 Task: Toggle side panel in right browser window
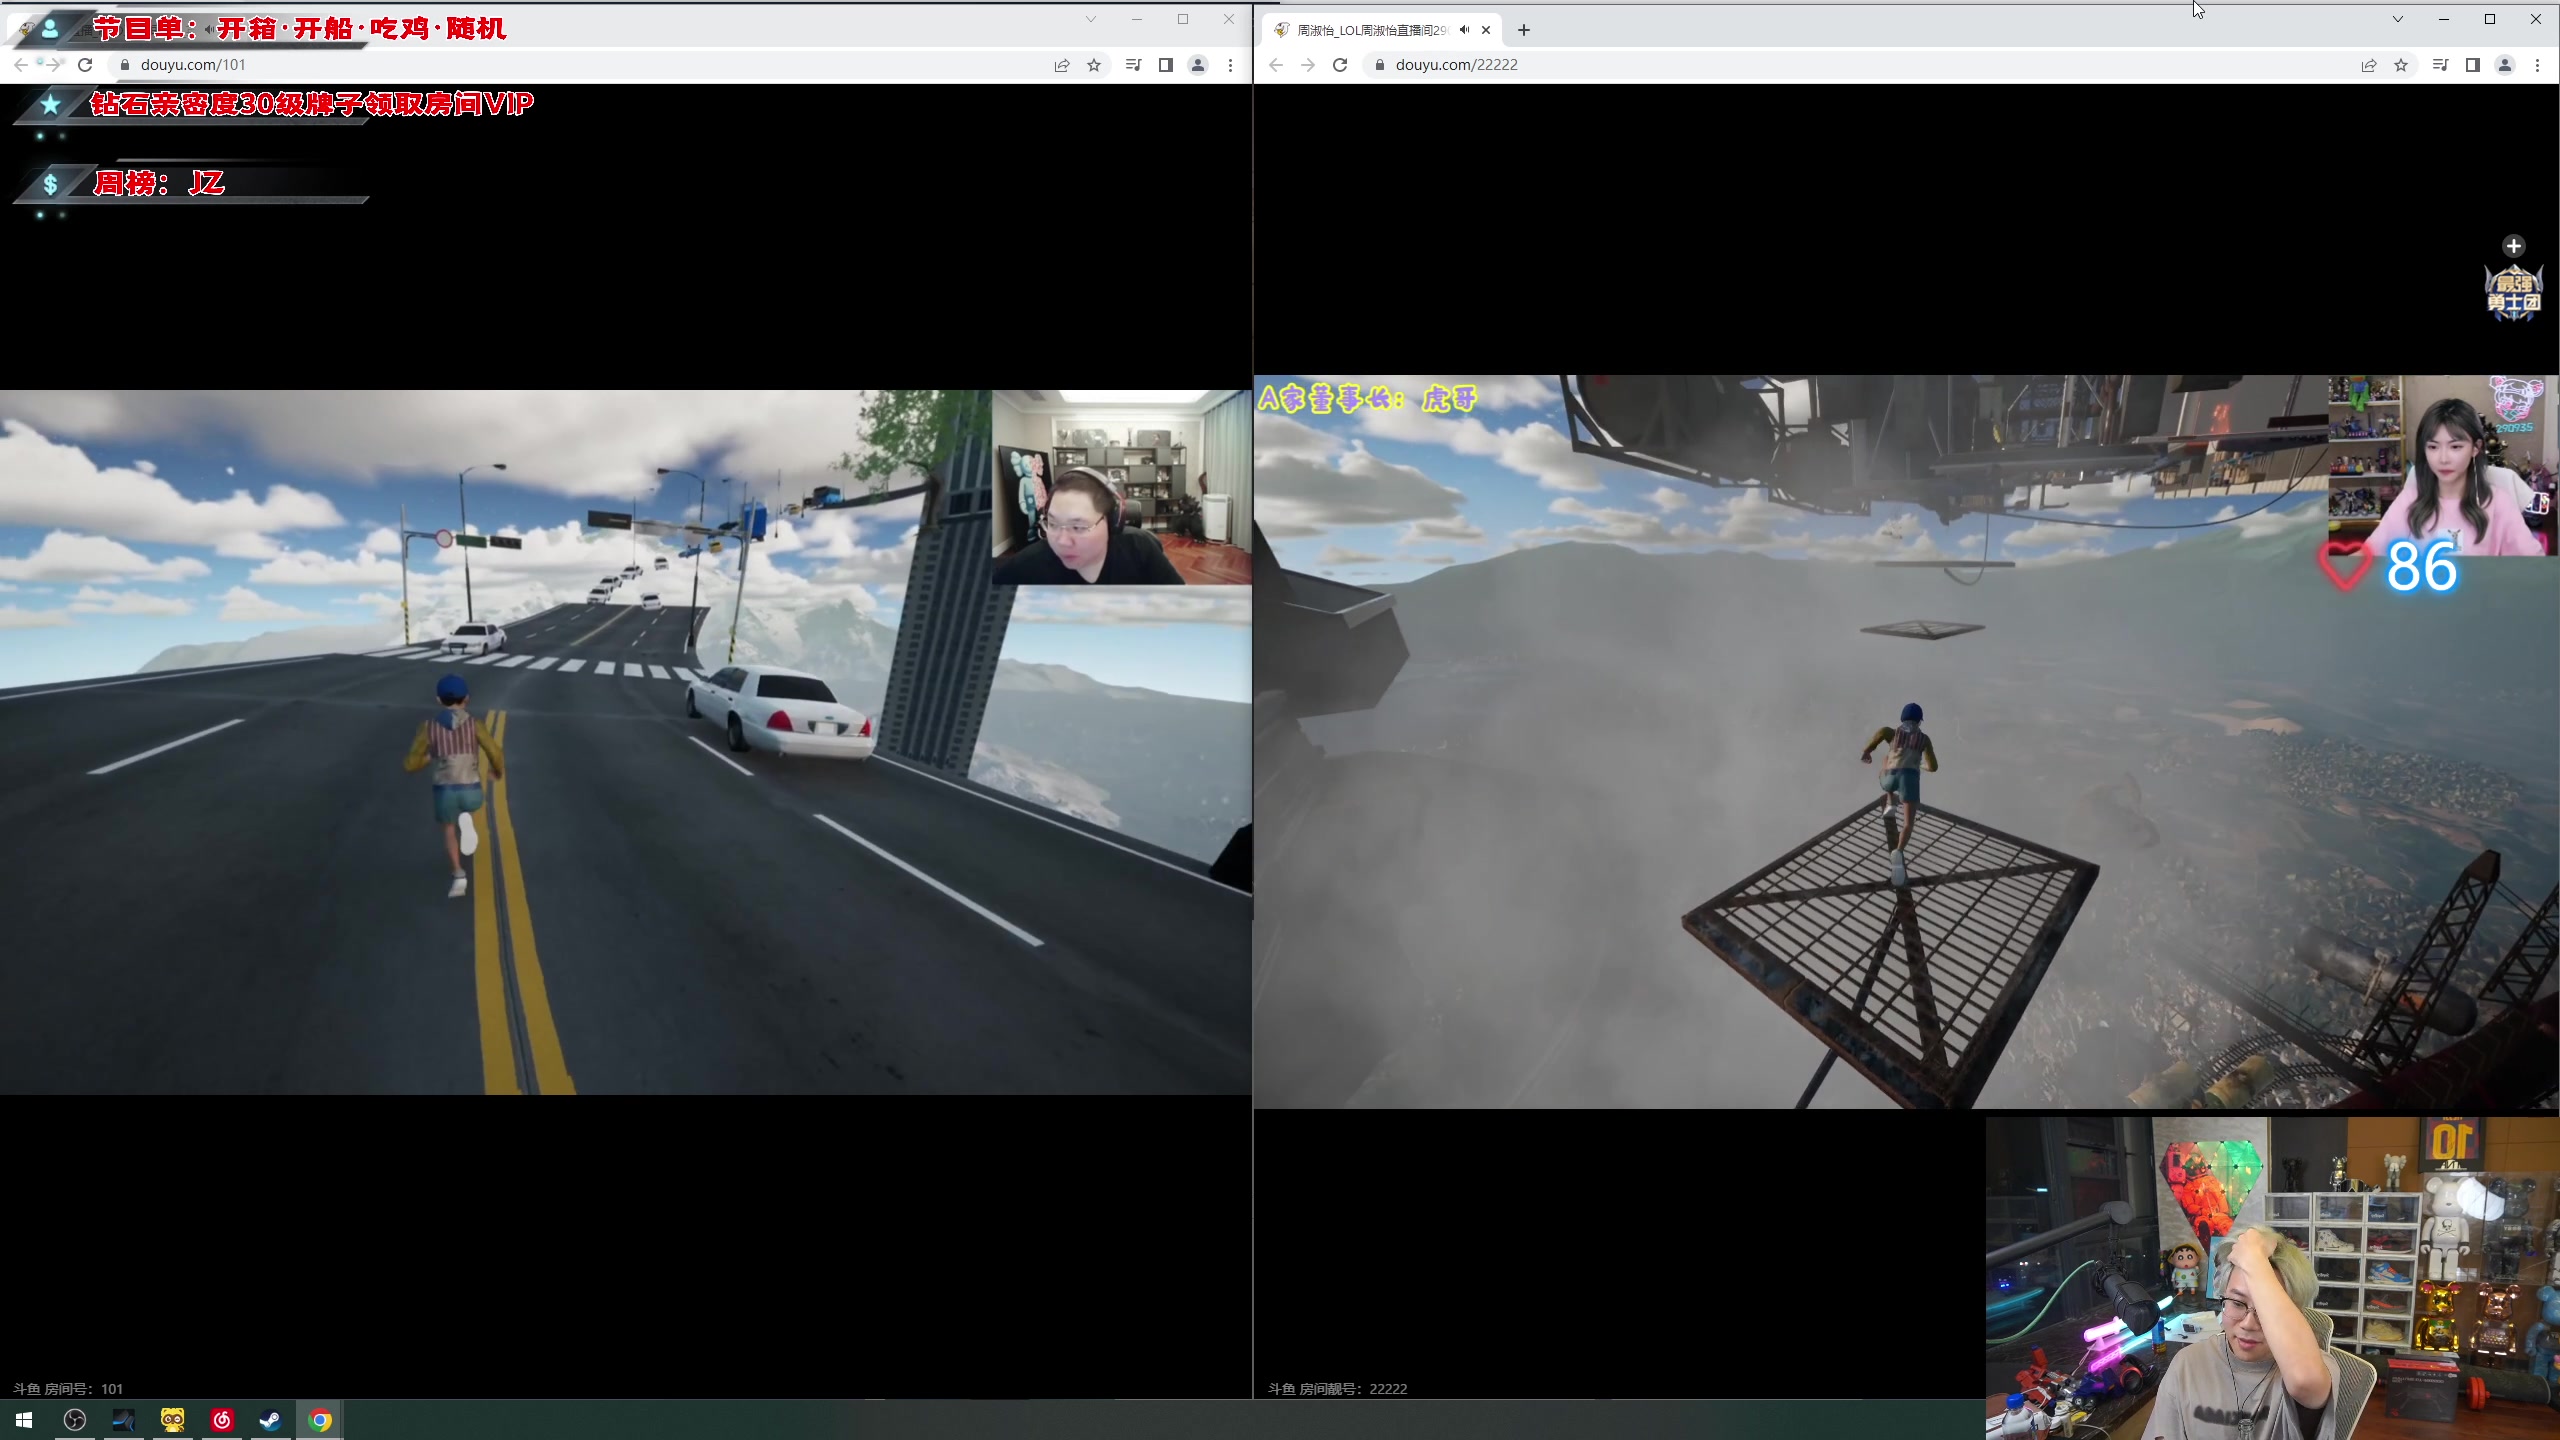(x=2472, y=65)
